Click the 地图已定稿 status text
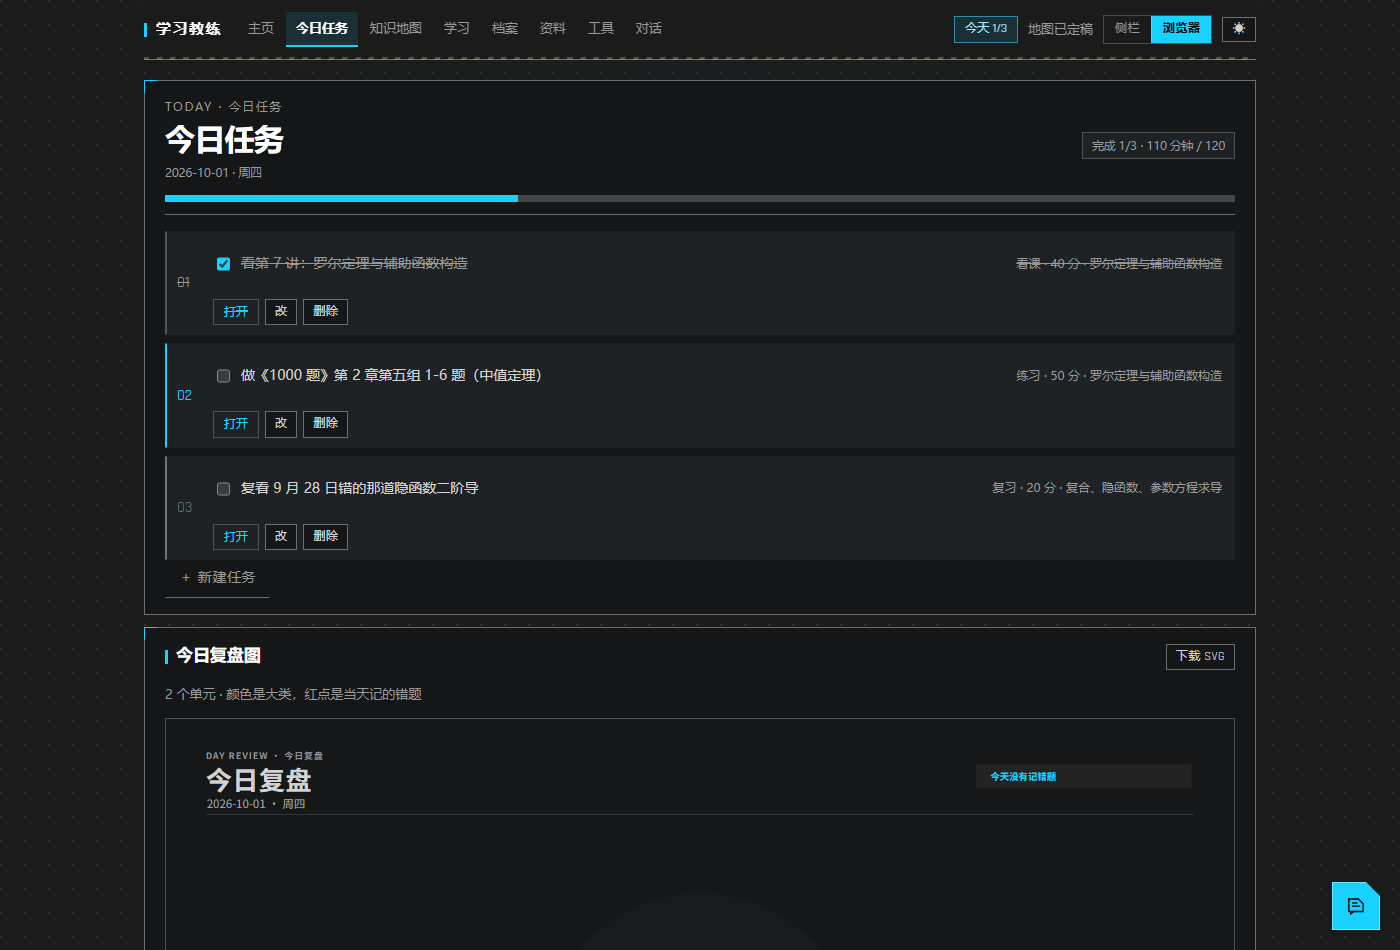 coord(1060,29)
